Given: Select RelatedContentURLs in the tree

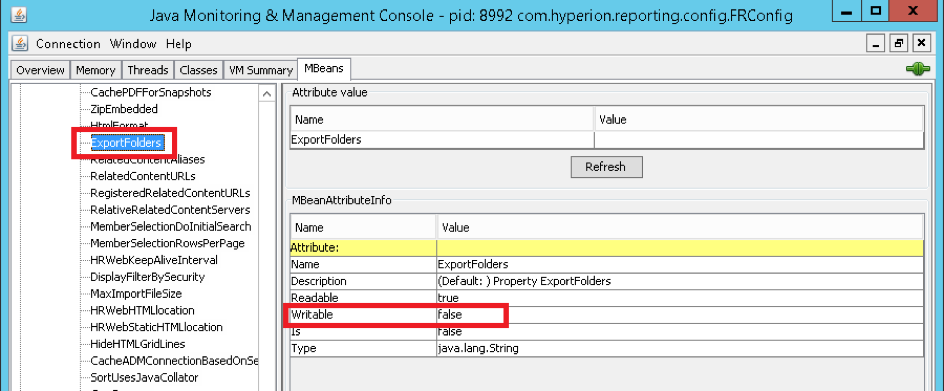Looking at the screenshot, I should point(143,177).
